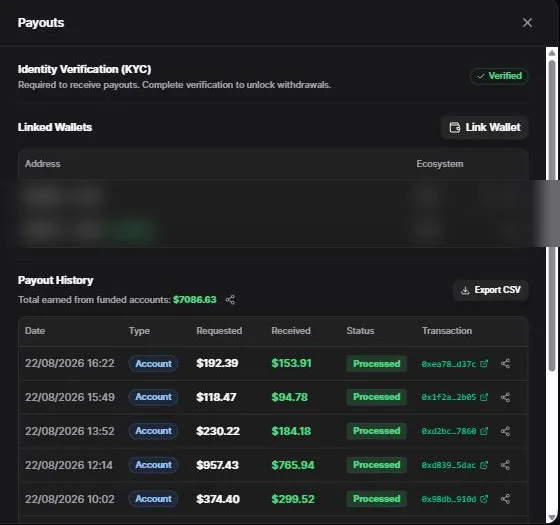This screenshot has width=560, height=525.
Task: Click Account tag for 13:52 payout
Action: point(153,431)
